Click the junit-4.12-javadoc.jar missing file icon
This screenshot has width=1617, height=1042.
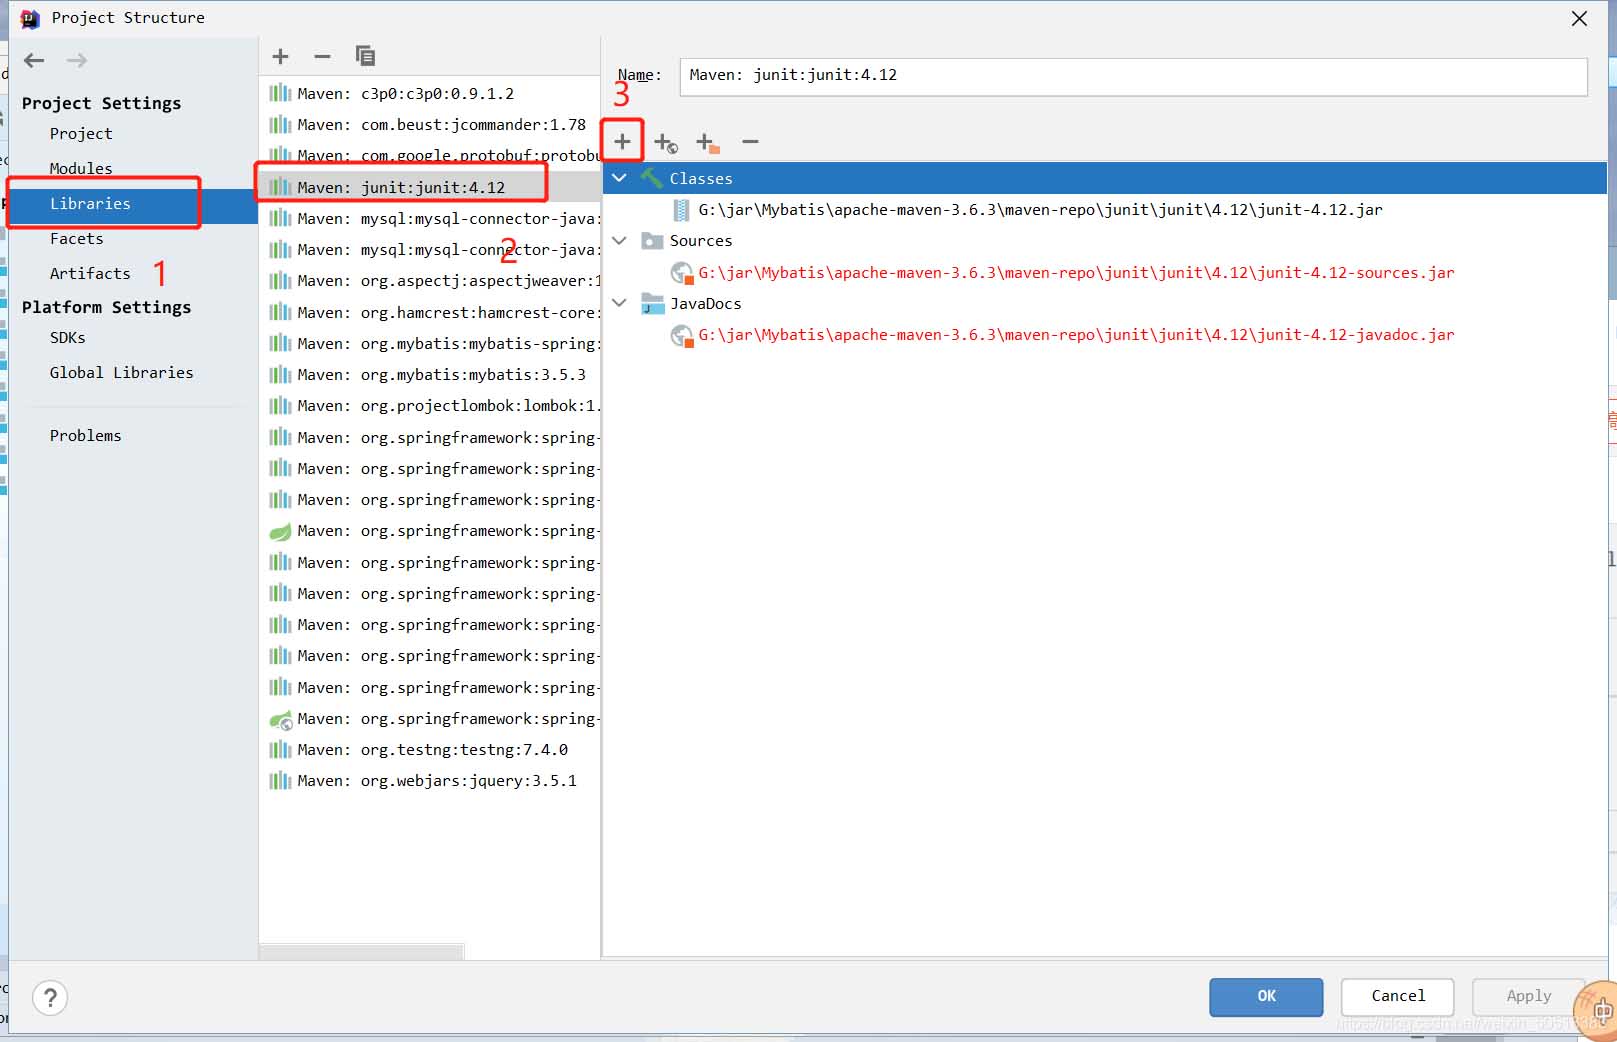(x=682, y=336)
